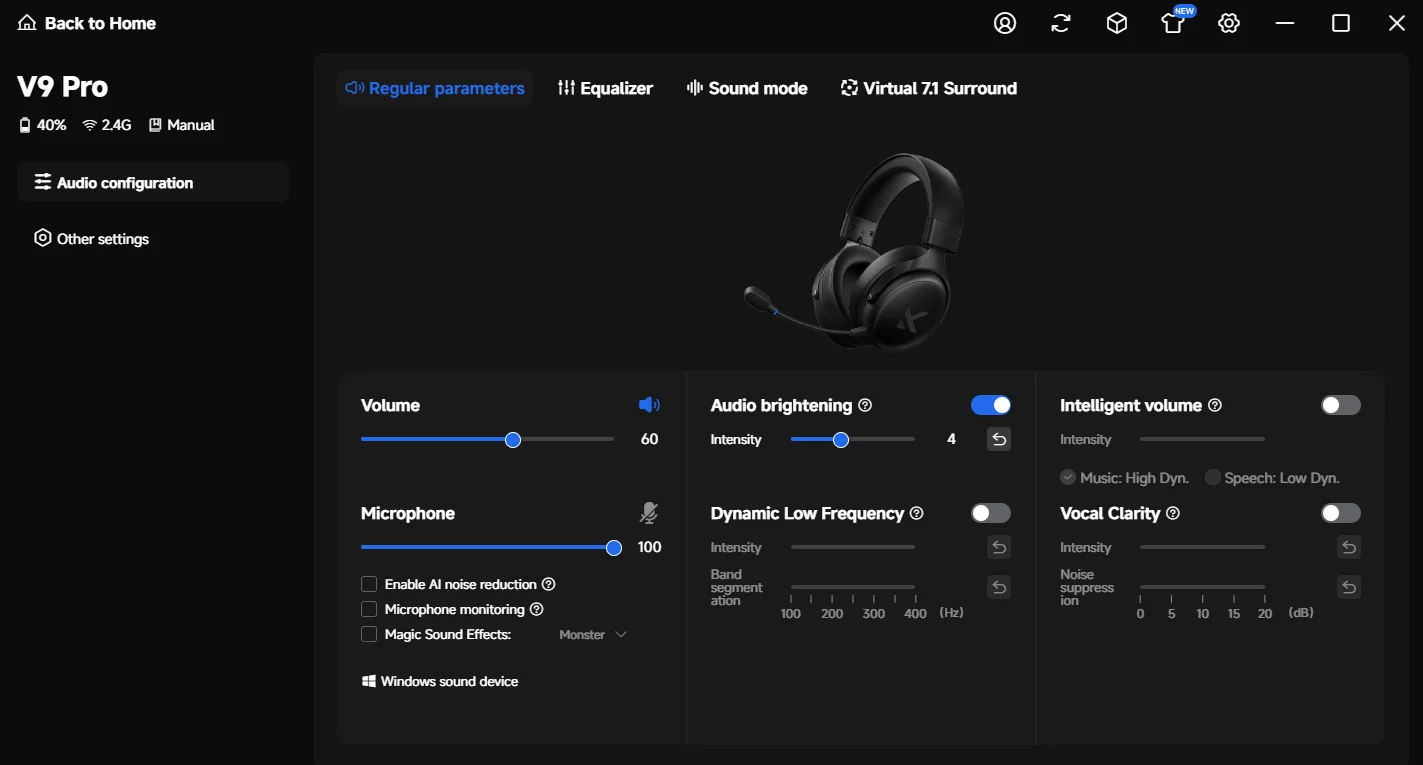Check Enable AI noise reduction box
Screen dimensions: 1423x765
point(369,584)
